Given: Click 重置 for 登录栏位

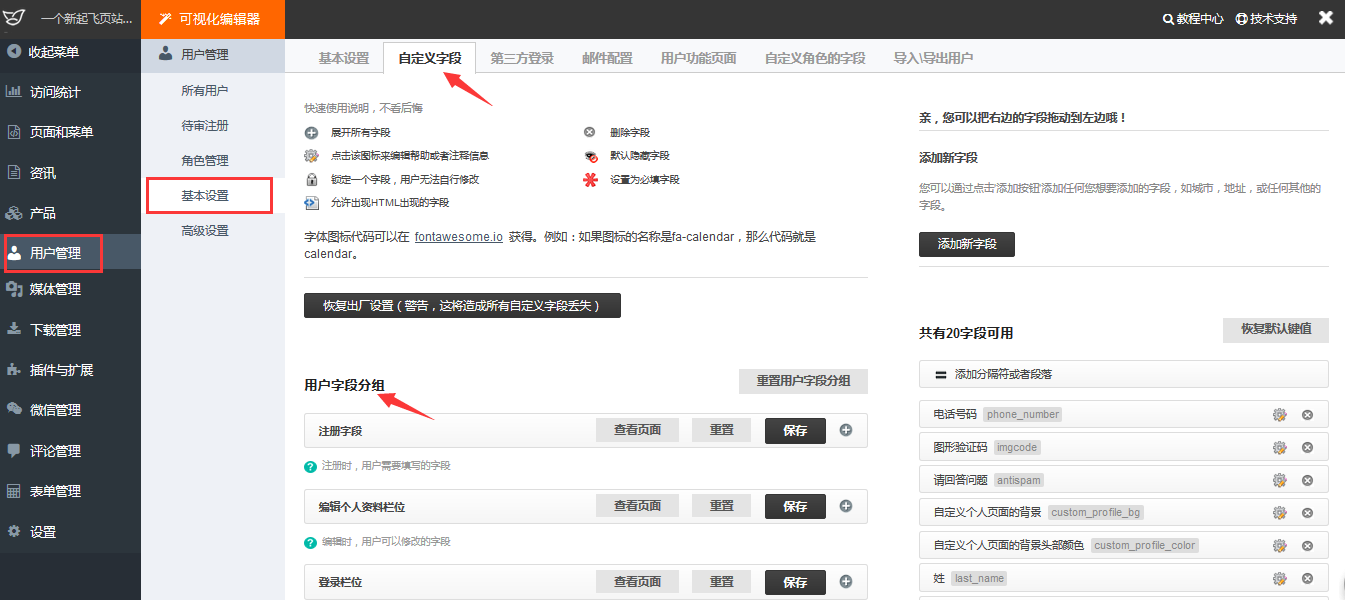Looking at the screenshot, I should (x=722, y=581).
